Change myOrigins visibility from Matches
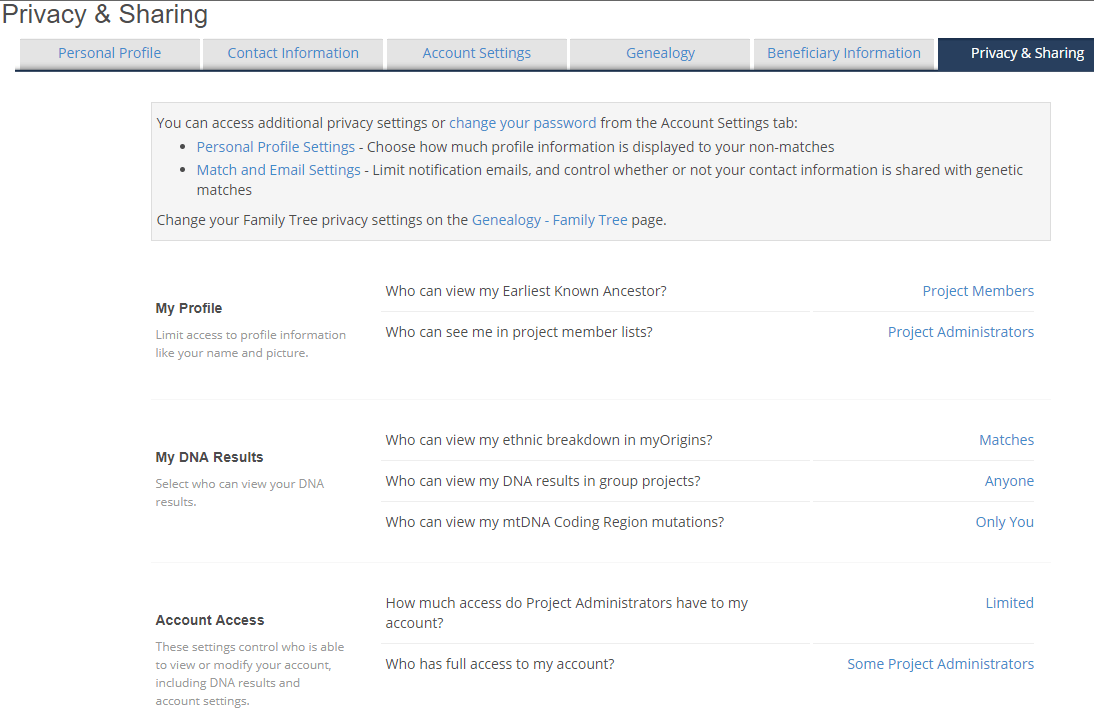The image size is (1094, 719). 1006,440
